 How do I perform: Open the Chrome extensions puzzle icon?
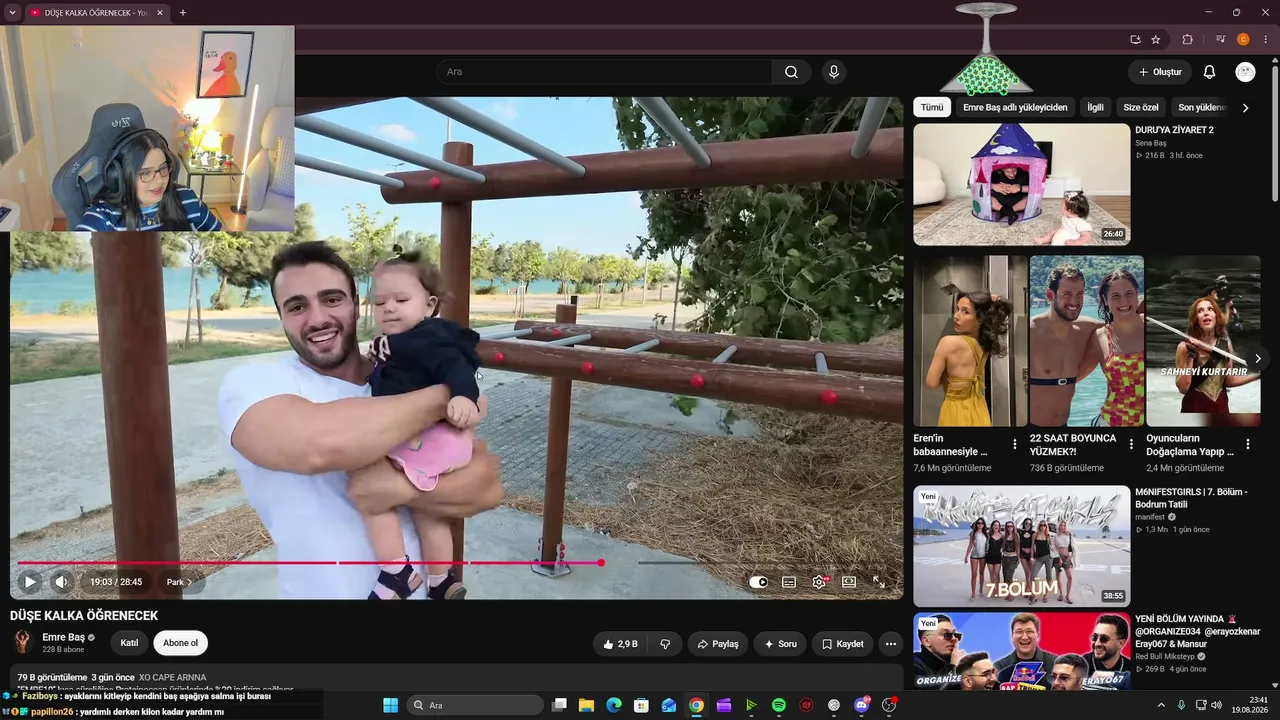[x=1188, y=40]
